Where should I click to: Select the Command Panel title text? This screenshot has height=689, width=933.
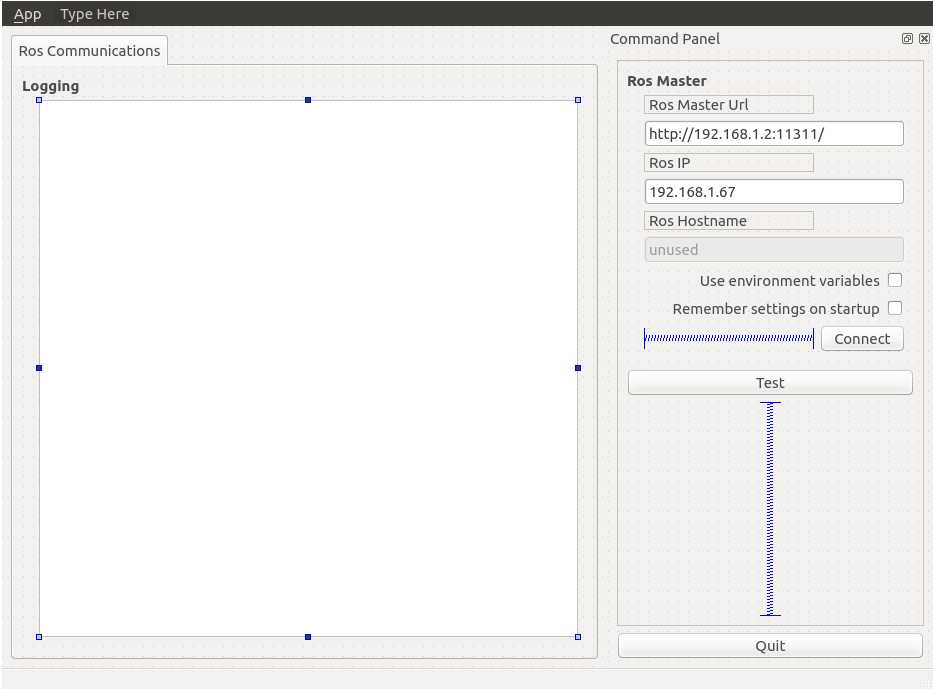tap(665, 39)
